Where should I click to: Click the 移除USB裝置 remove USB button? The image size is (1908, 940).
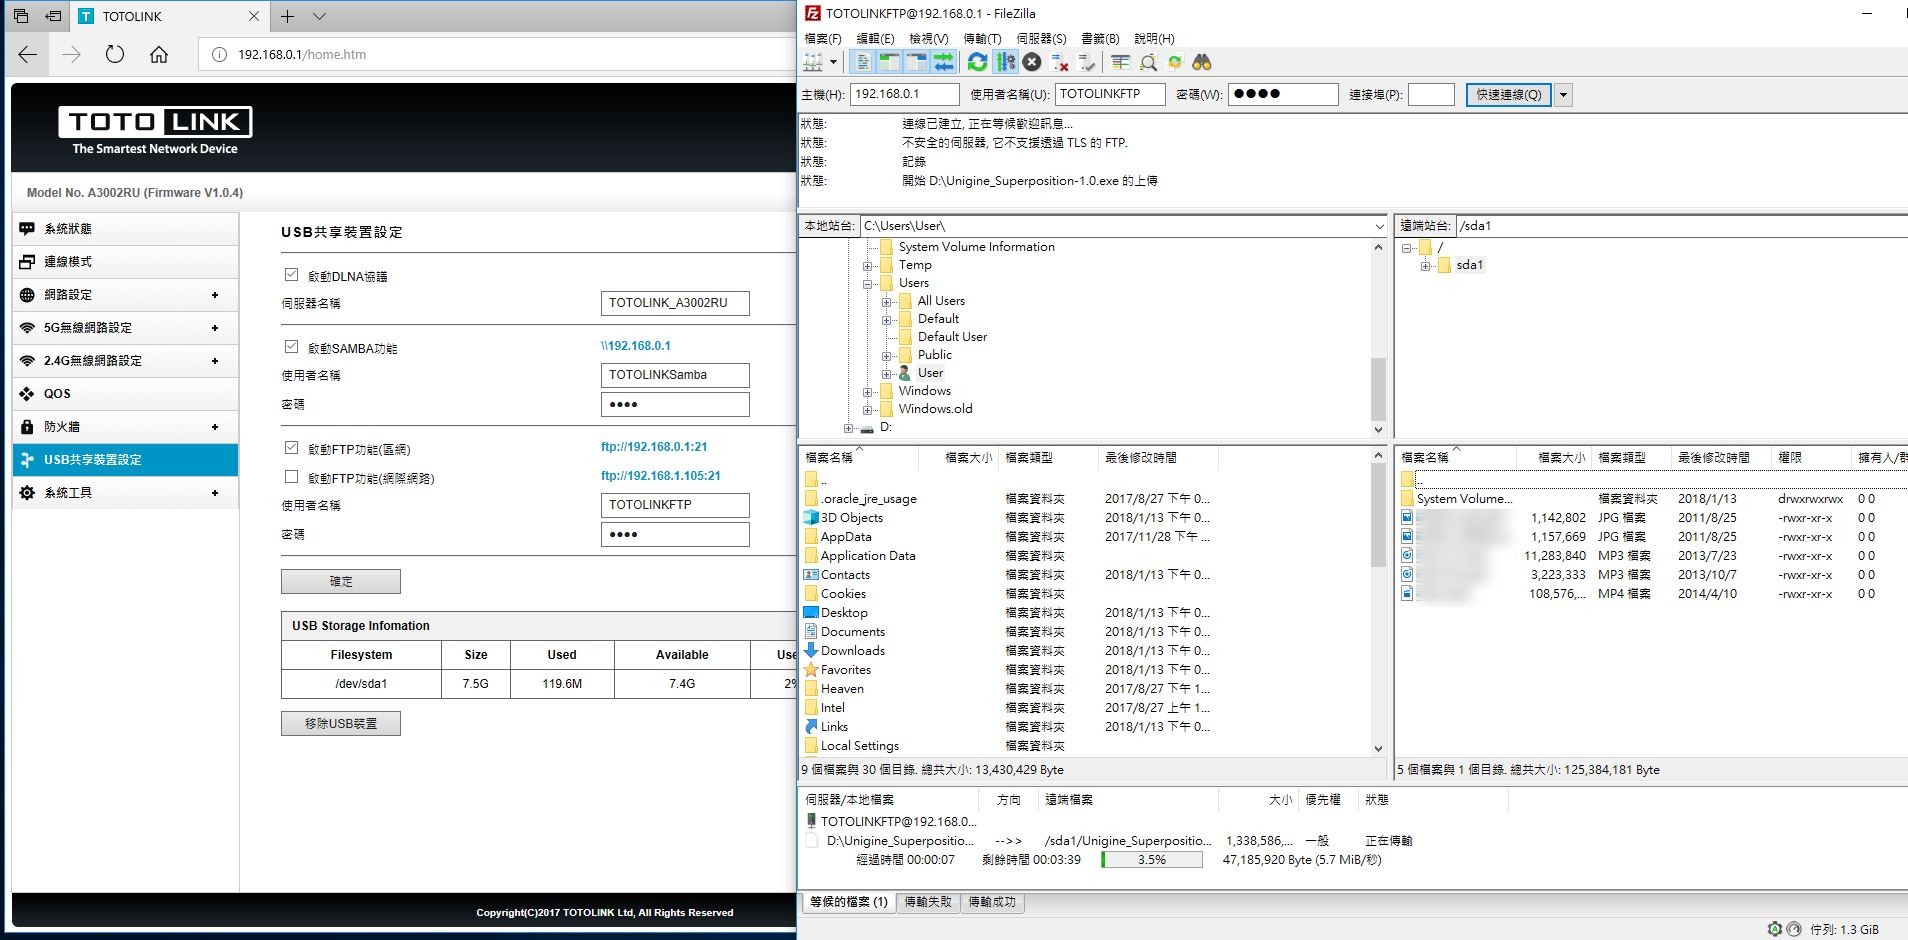pyautogui.click(x=340, y=723)
